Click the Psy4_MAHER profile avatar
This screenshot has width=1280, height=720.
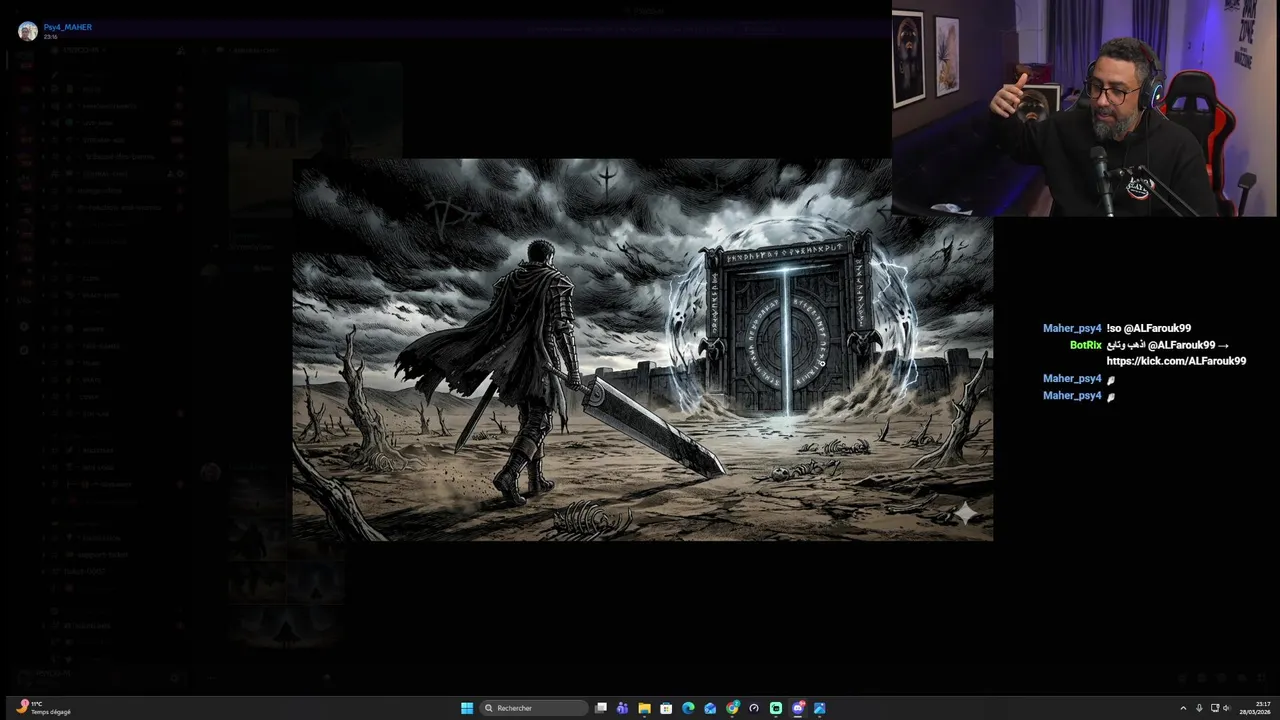[x=28, y=31]
